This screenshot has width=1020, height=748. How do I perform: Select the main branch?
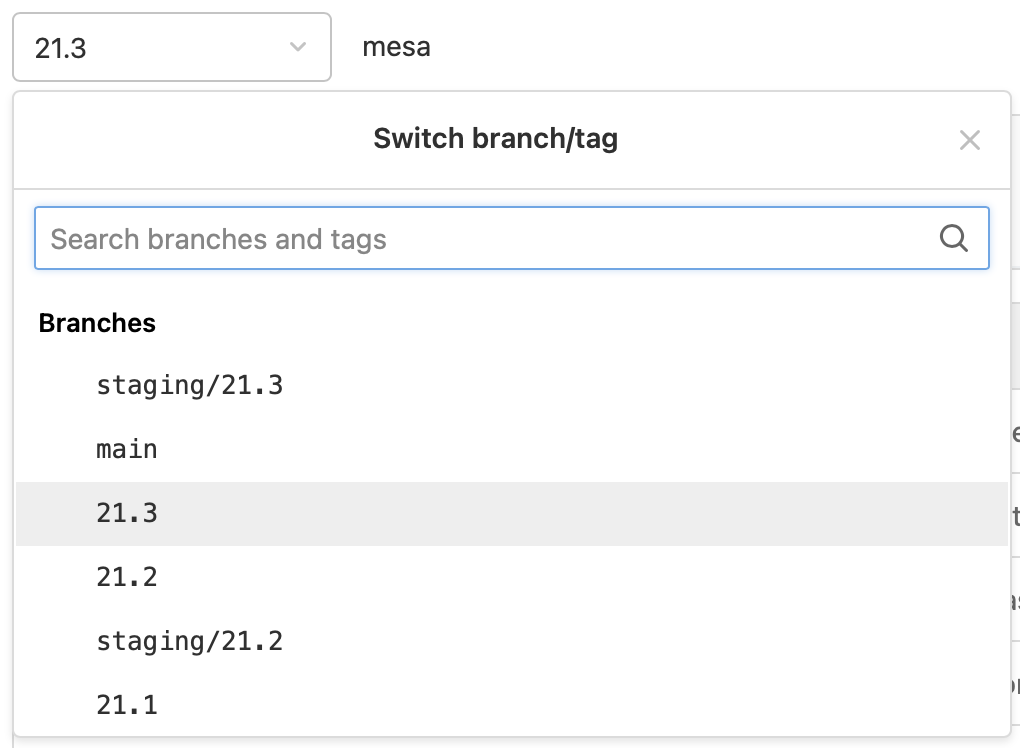127,449
